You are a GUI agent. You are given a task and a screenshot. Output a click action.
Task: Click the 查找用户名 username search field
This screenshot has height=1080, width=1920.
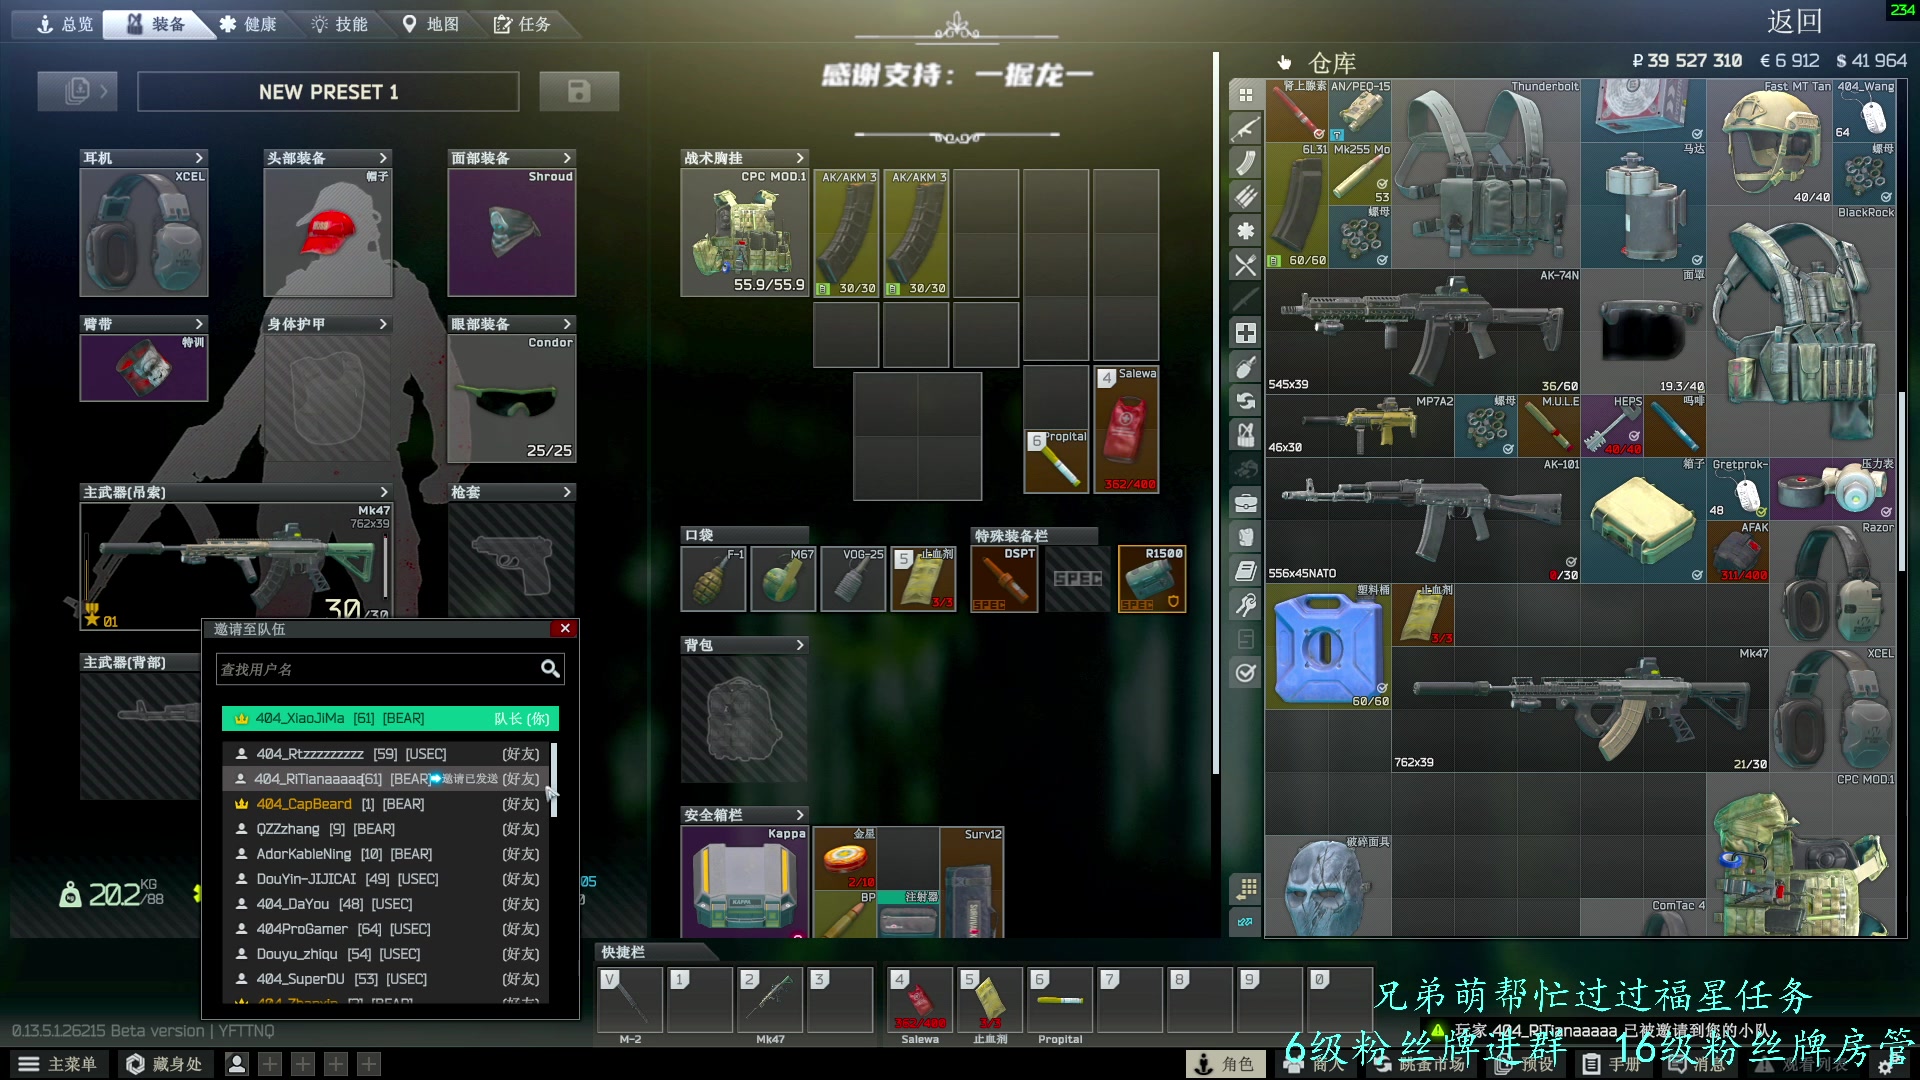[390, 669]
